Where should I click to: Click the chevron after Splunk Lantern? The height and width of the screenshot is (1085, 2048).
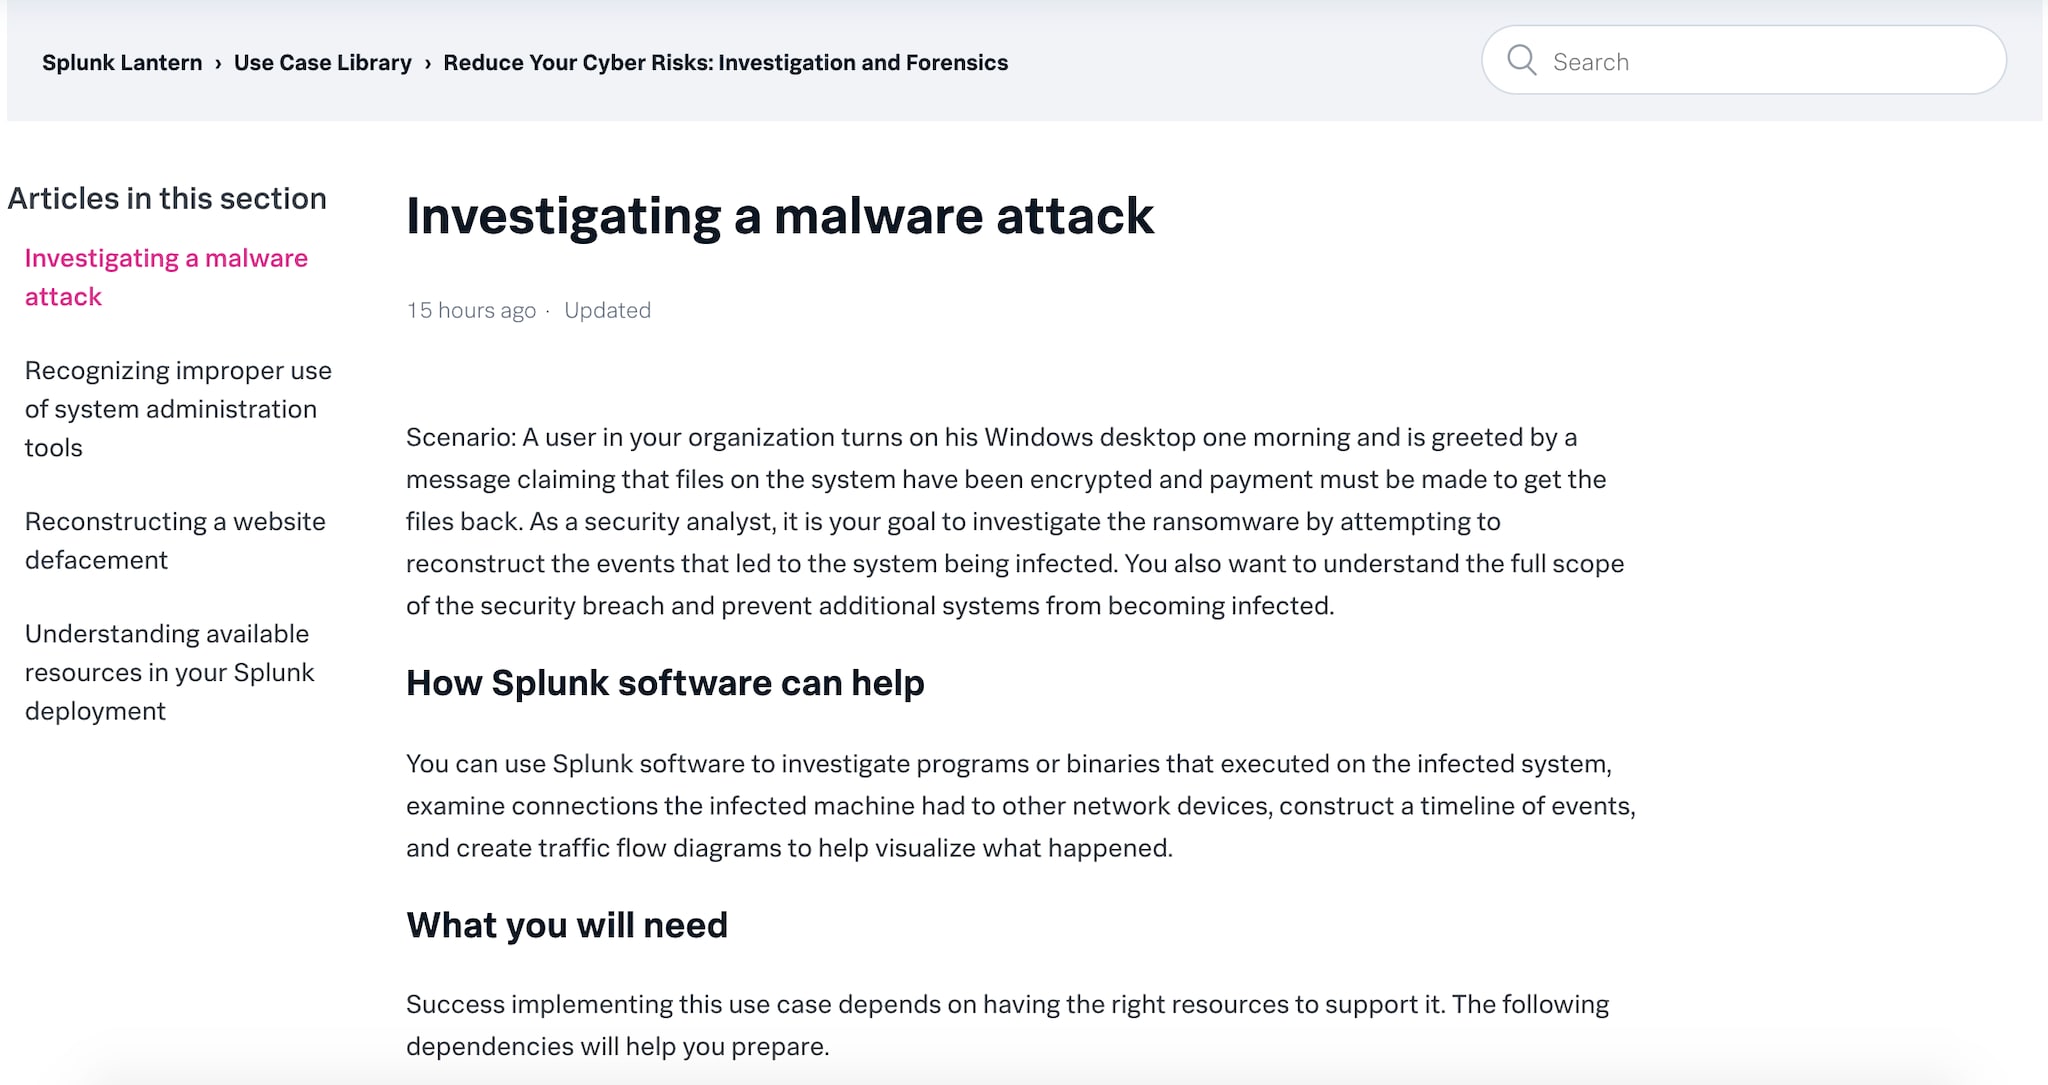pos(218,63)
